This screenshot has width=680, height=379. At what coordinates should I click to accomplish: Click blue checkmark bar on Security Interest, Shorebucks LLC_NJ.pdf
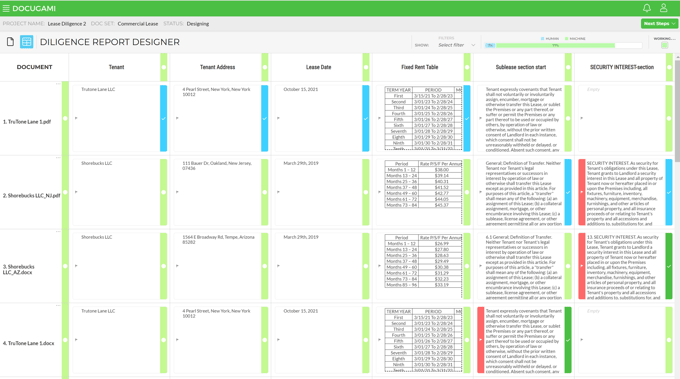669,192
